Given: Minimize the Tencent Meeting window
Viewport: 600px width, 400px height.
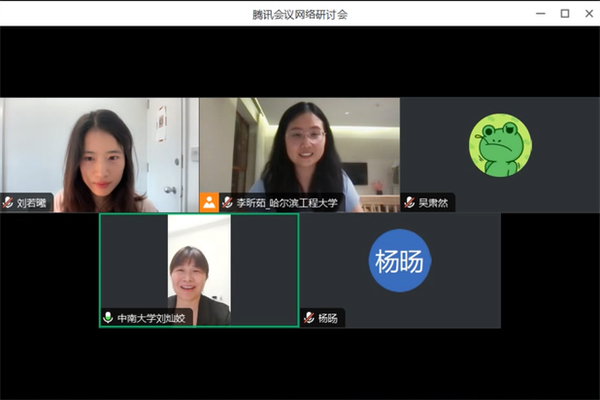Looking at the screenshot, I should click(x=540, y=14).
